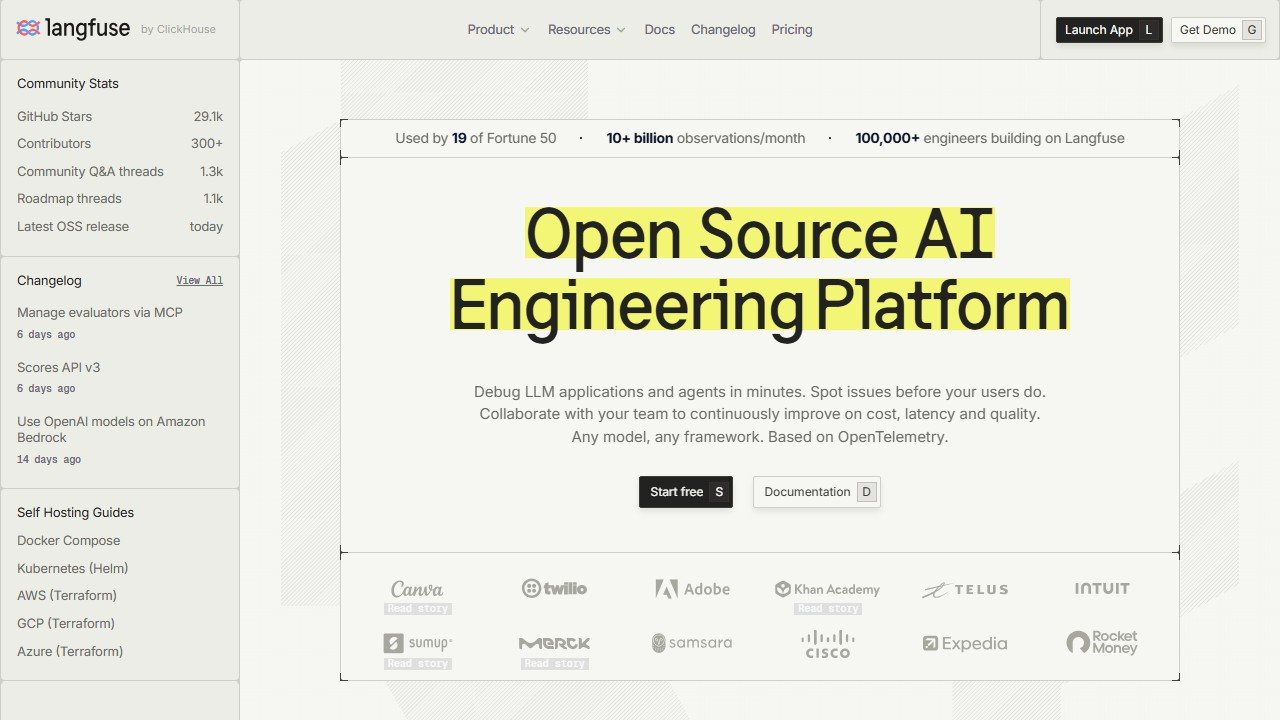Click Read story under Canva
Viewport: 1280px width, 720px height.
point(418,609)
